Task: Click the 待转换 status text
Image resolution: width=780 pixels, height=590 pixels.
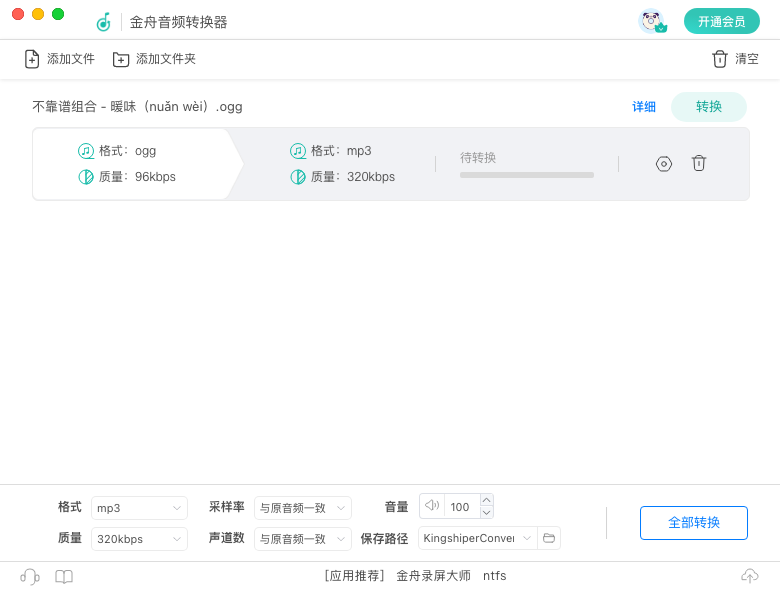Action: (x=478, y=158)
